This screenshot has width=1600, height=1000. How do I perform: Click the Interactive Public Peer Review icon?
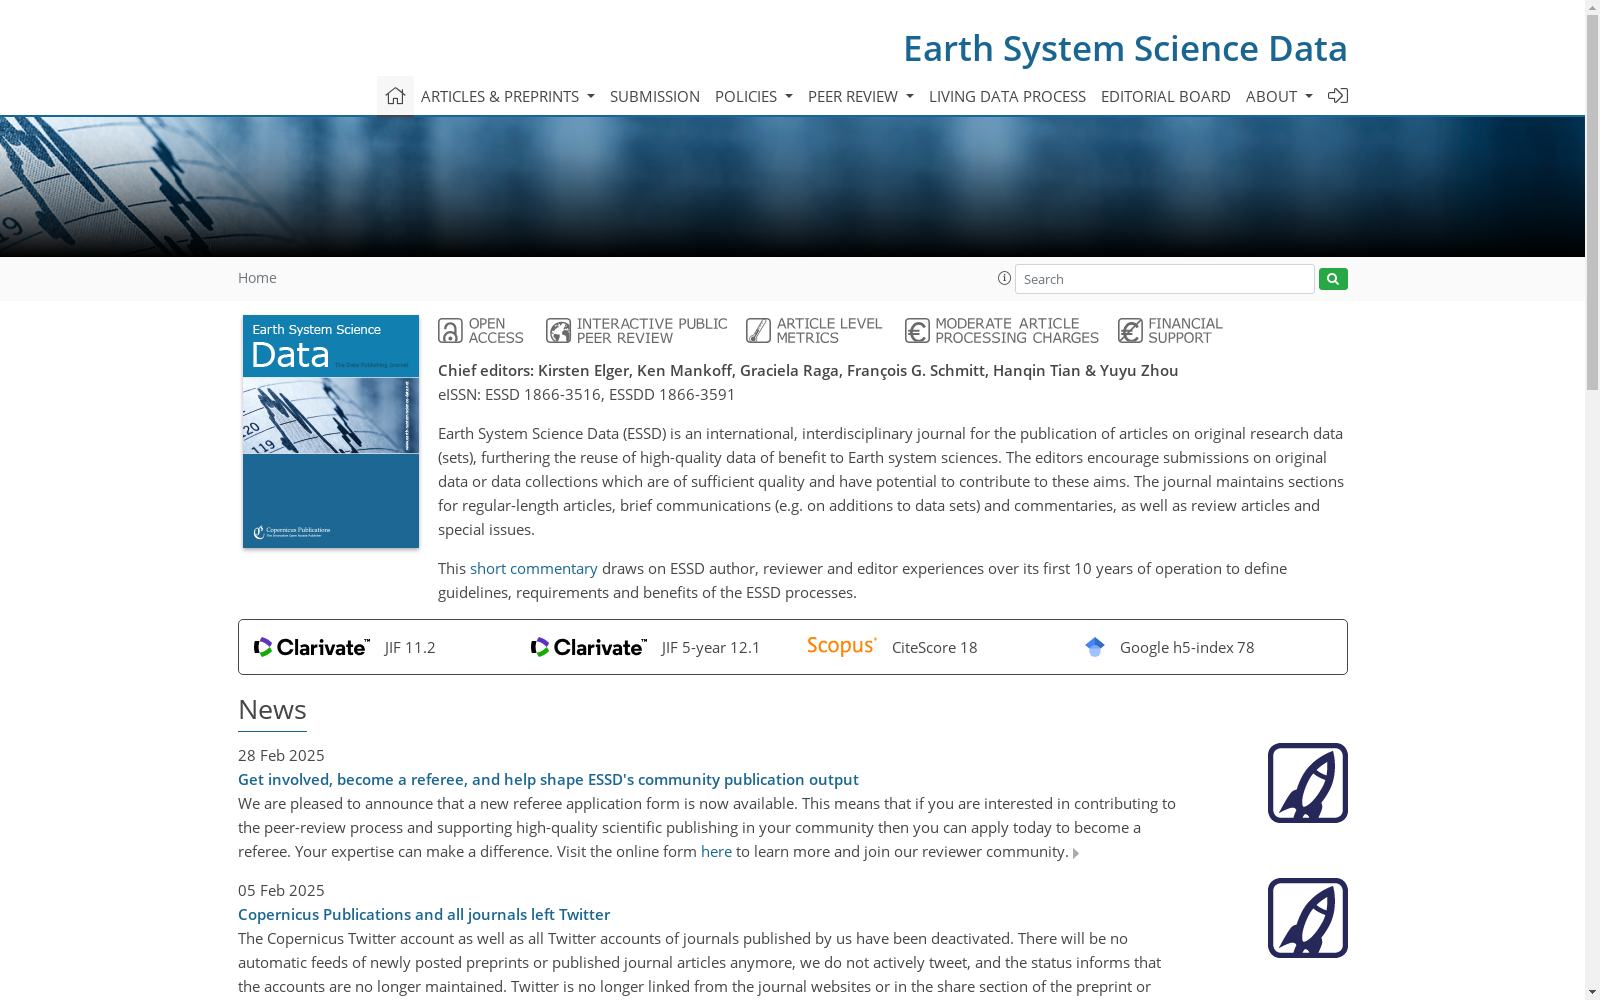click(x=558, y=330)
